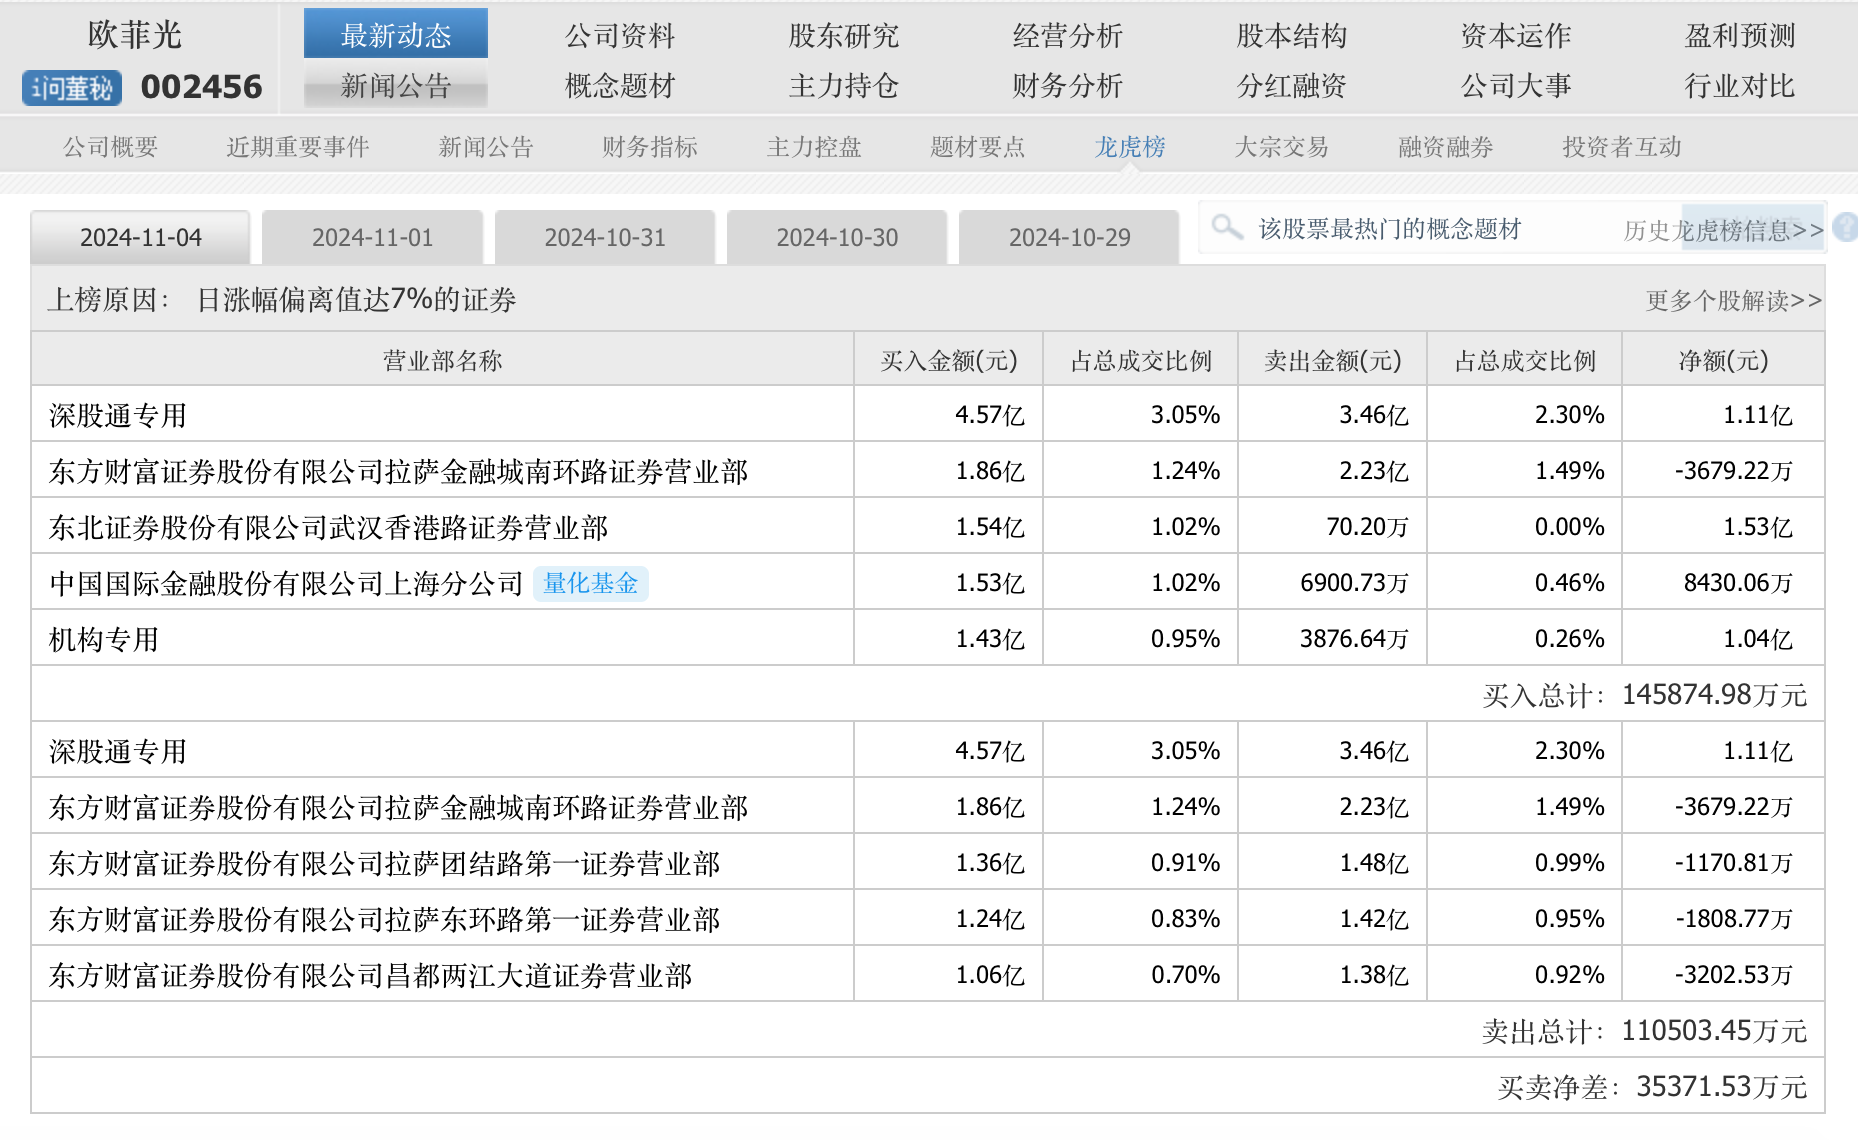Jump to 投资者互动 sub-section
Image resolution: width=1858 pixels, height=1140 pixels.
(x=1622, y=147)
